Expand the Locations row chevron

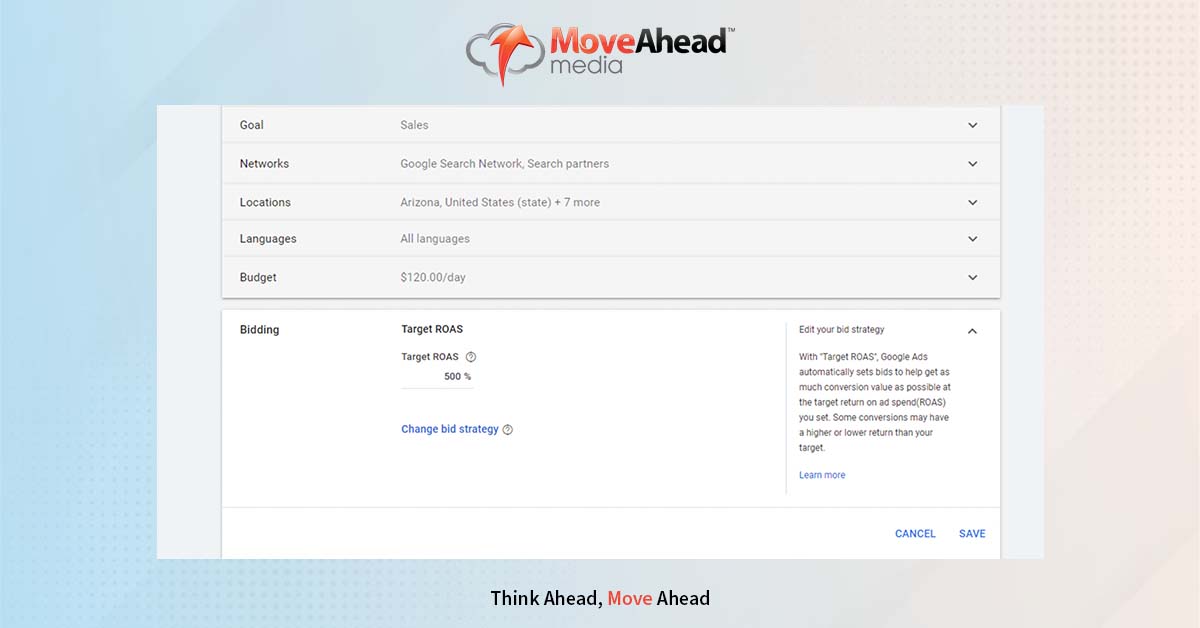pyautogui.click(x=972, y=202)
